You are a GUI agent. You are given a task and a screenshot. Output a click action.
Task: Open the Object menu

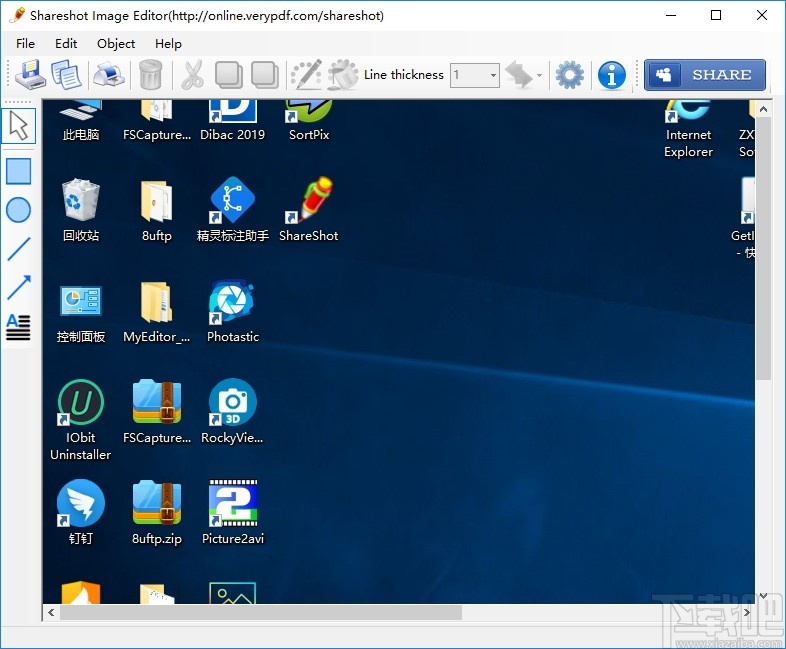pos(116,43)
